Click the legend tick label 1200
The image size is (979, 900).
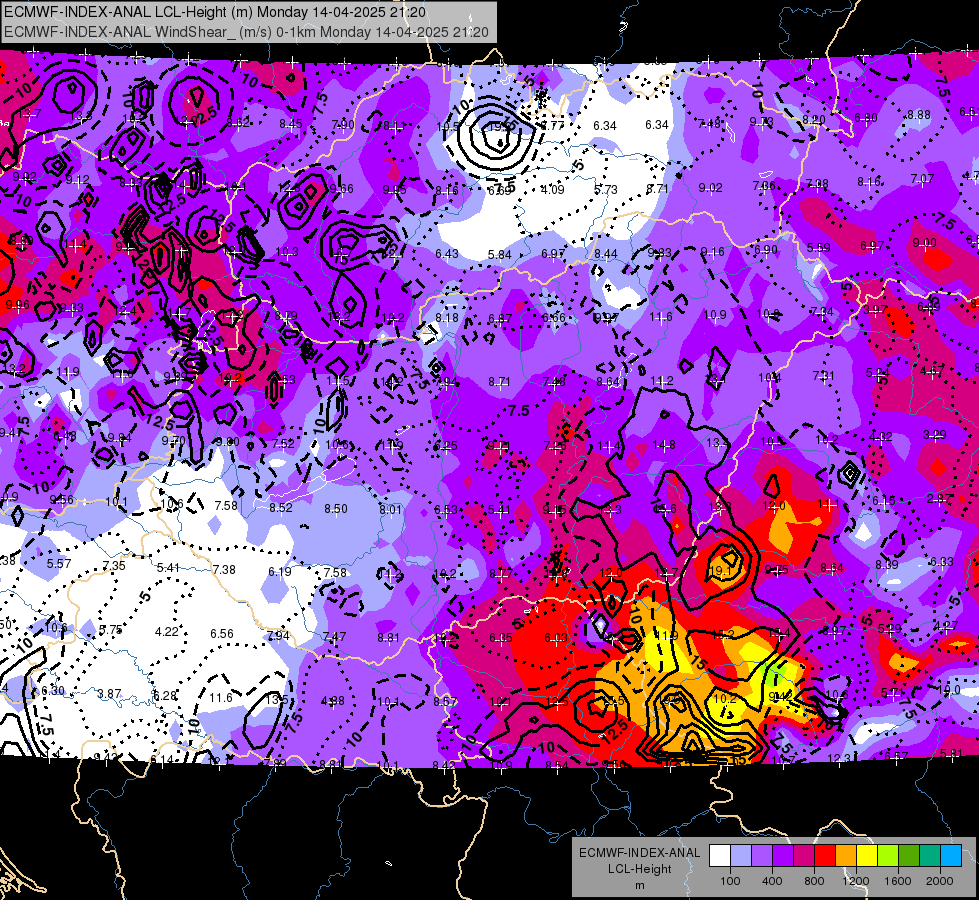(x=856, y=881)
